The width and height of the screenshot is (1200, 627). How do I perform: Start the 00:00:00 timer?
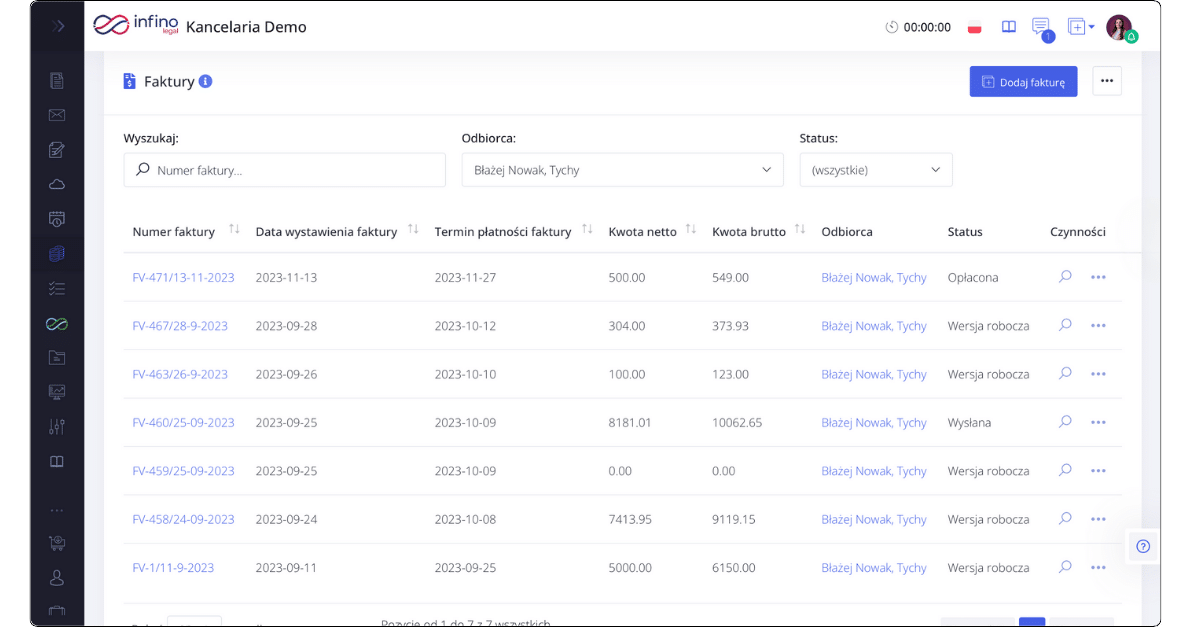pyautogui.click(x=918, y=27)
